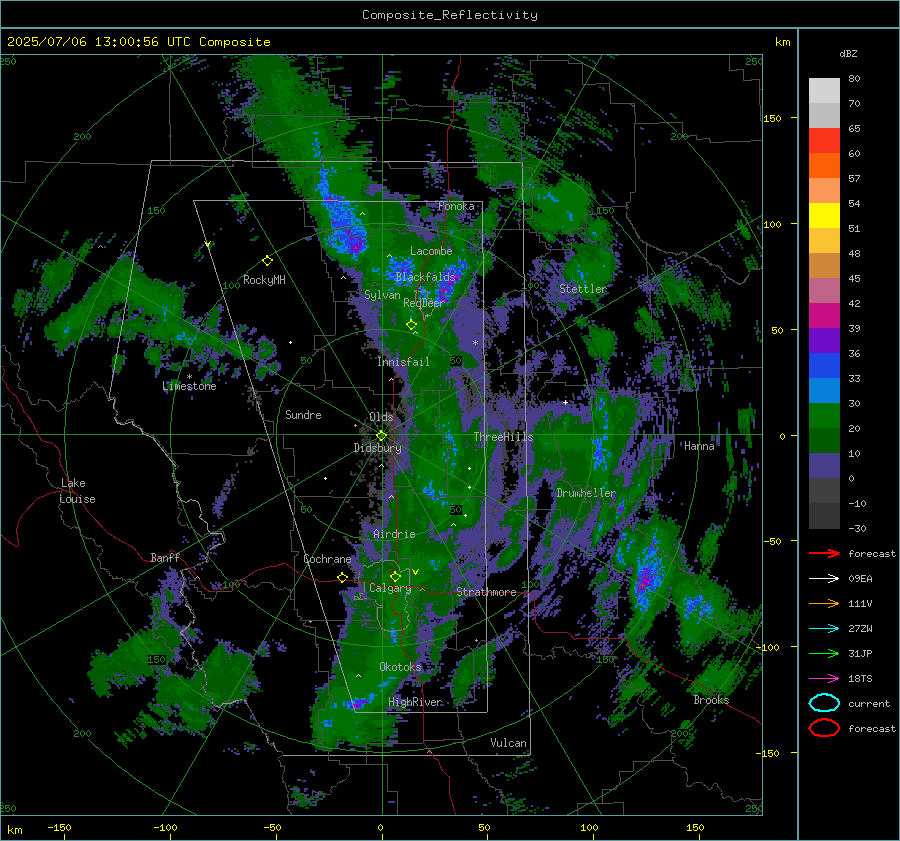Image resolution: width=900 pixels, height=841 pixels.
Task: Click the Cochrane label
Action: [327, 559]
